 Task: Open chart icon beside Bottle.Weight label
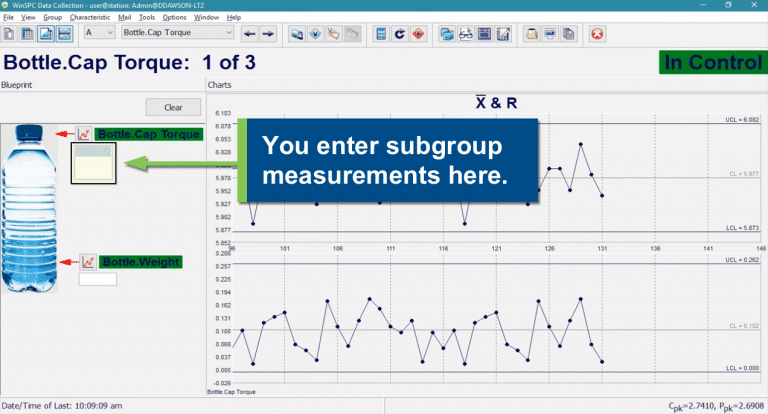(x=88, y=262)
